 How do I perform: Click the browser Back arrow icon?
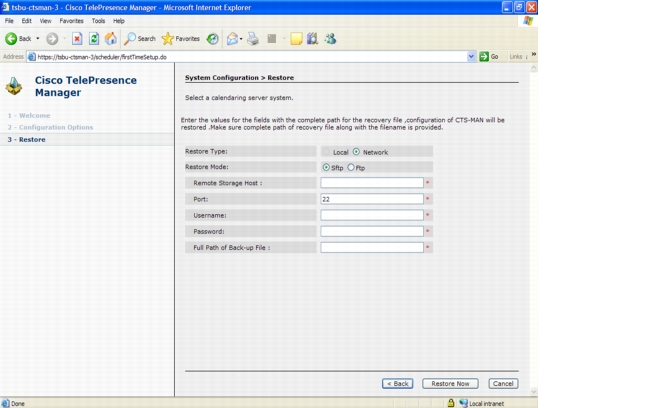[x=11, y=39]
